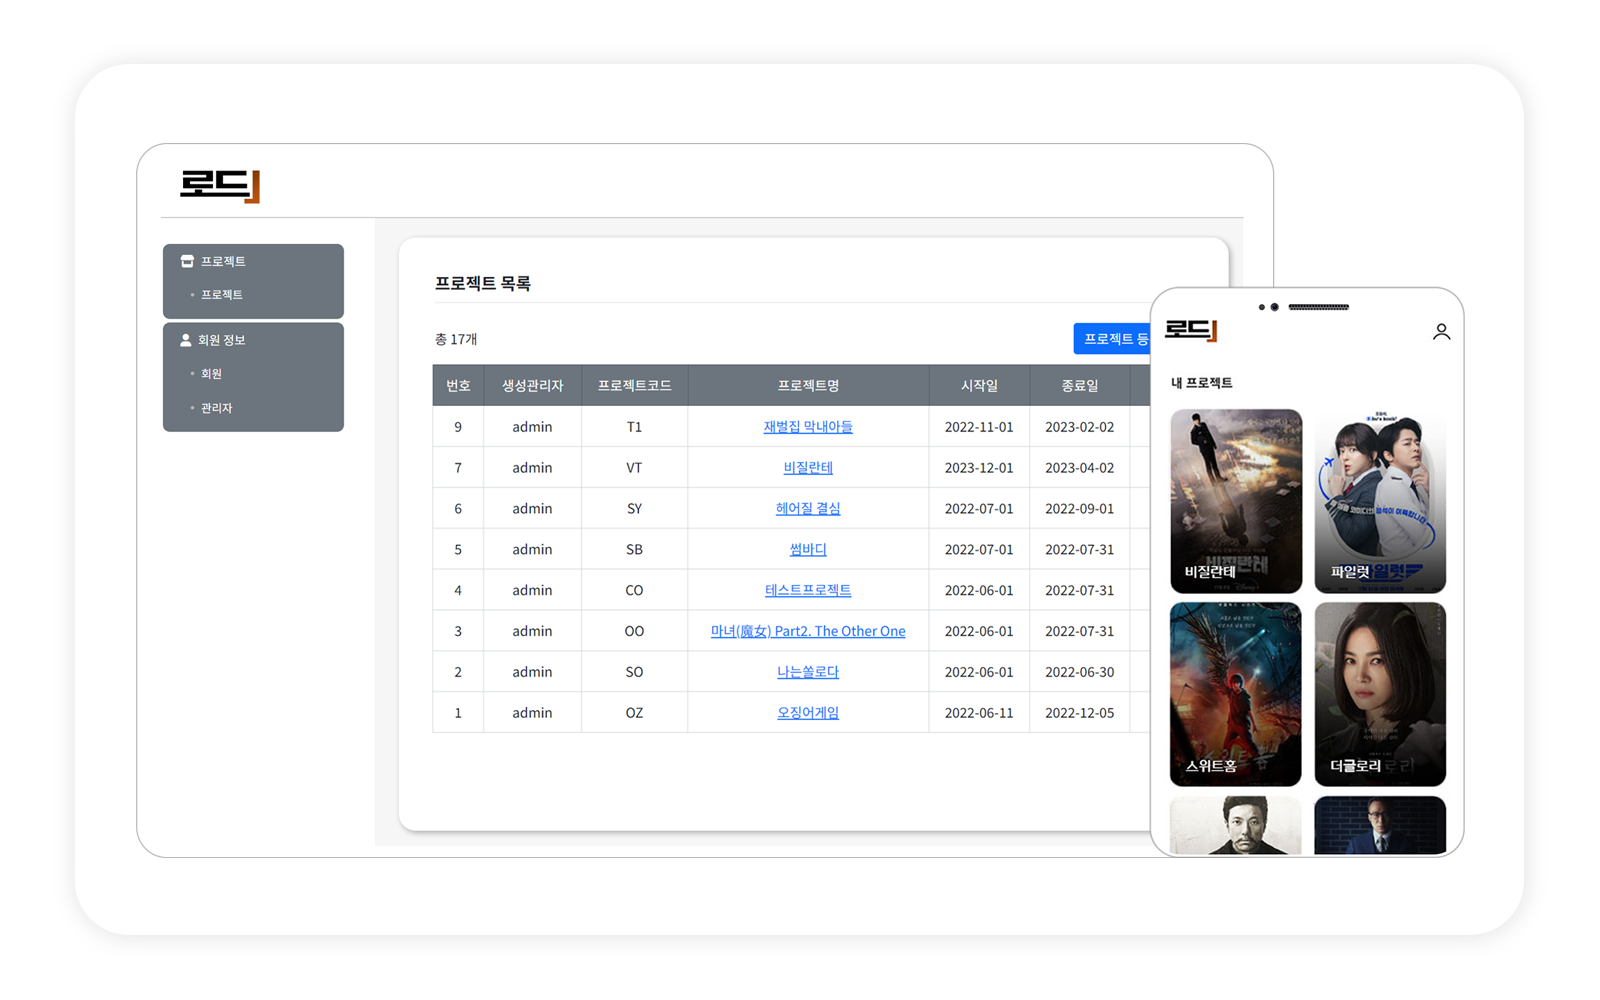The height and width of the screenshot is (1000, 1600).
Task: Select the 회원 submenu item
Action: [x=211, y=374]
